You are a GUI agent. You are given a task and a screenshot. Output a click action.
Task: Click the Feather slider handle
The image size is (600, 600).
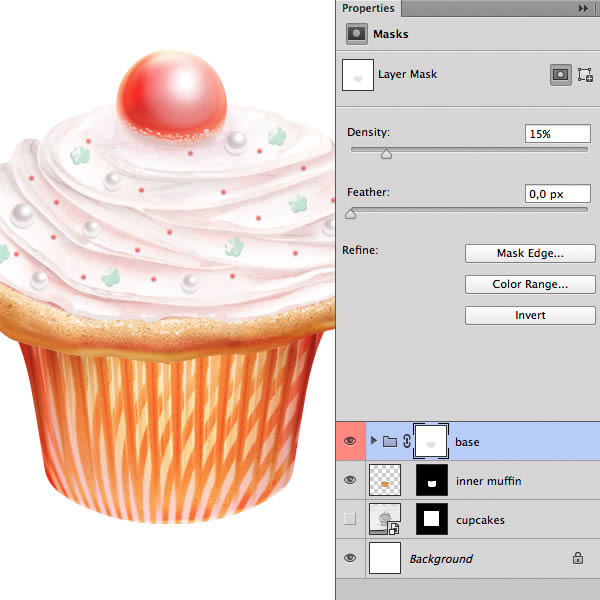(x=350, y=214)
